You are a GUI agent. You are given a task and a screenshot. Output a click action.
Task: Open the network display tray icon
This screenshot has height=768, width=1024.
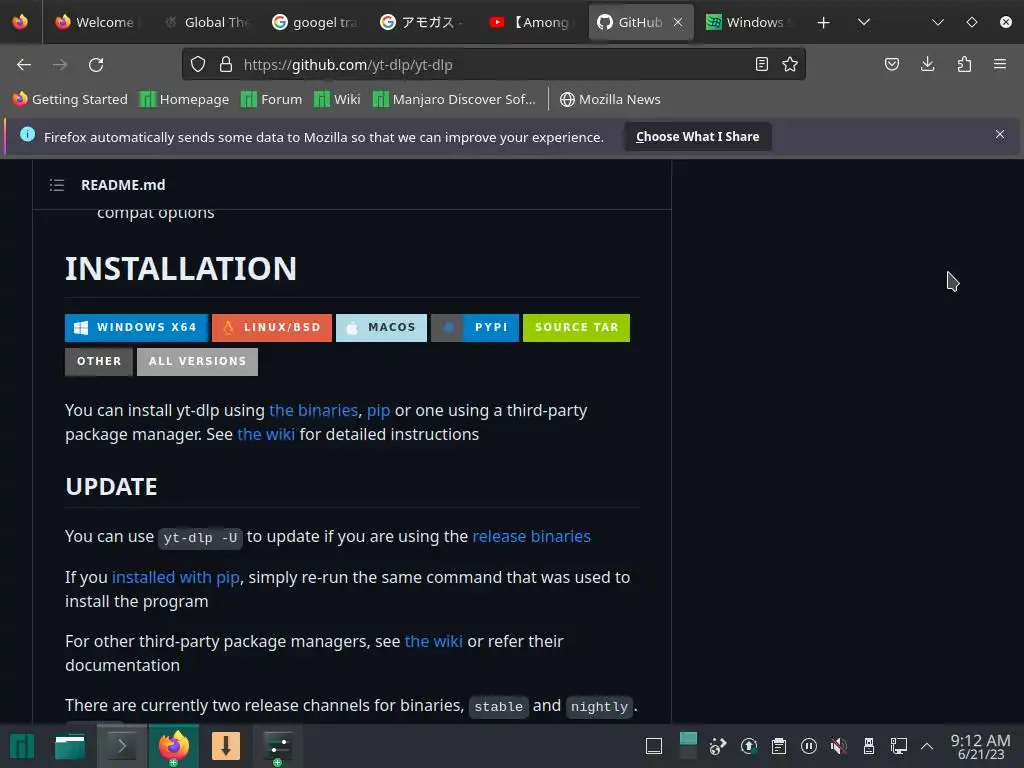point(899,746)
